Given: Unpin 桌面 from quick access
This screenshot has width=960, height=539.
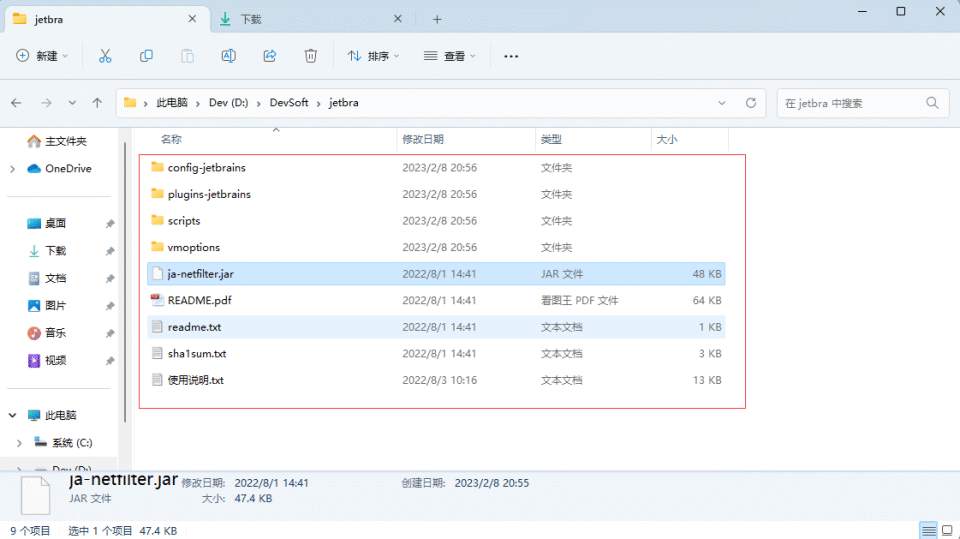Looking at the screenshot, I should (x=110, y=224).
